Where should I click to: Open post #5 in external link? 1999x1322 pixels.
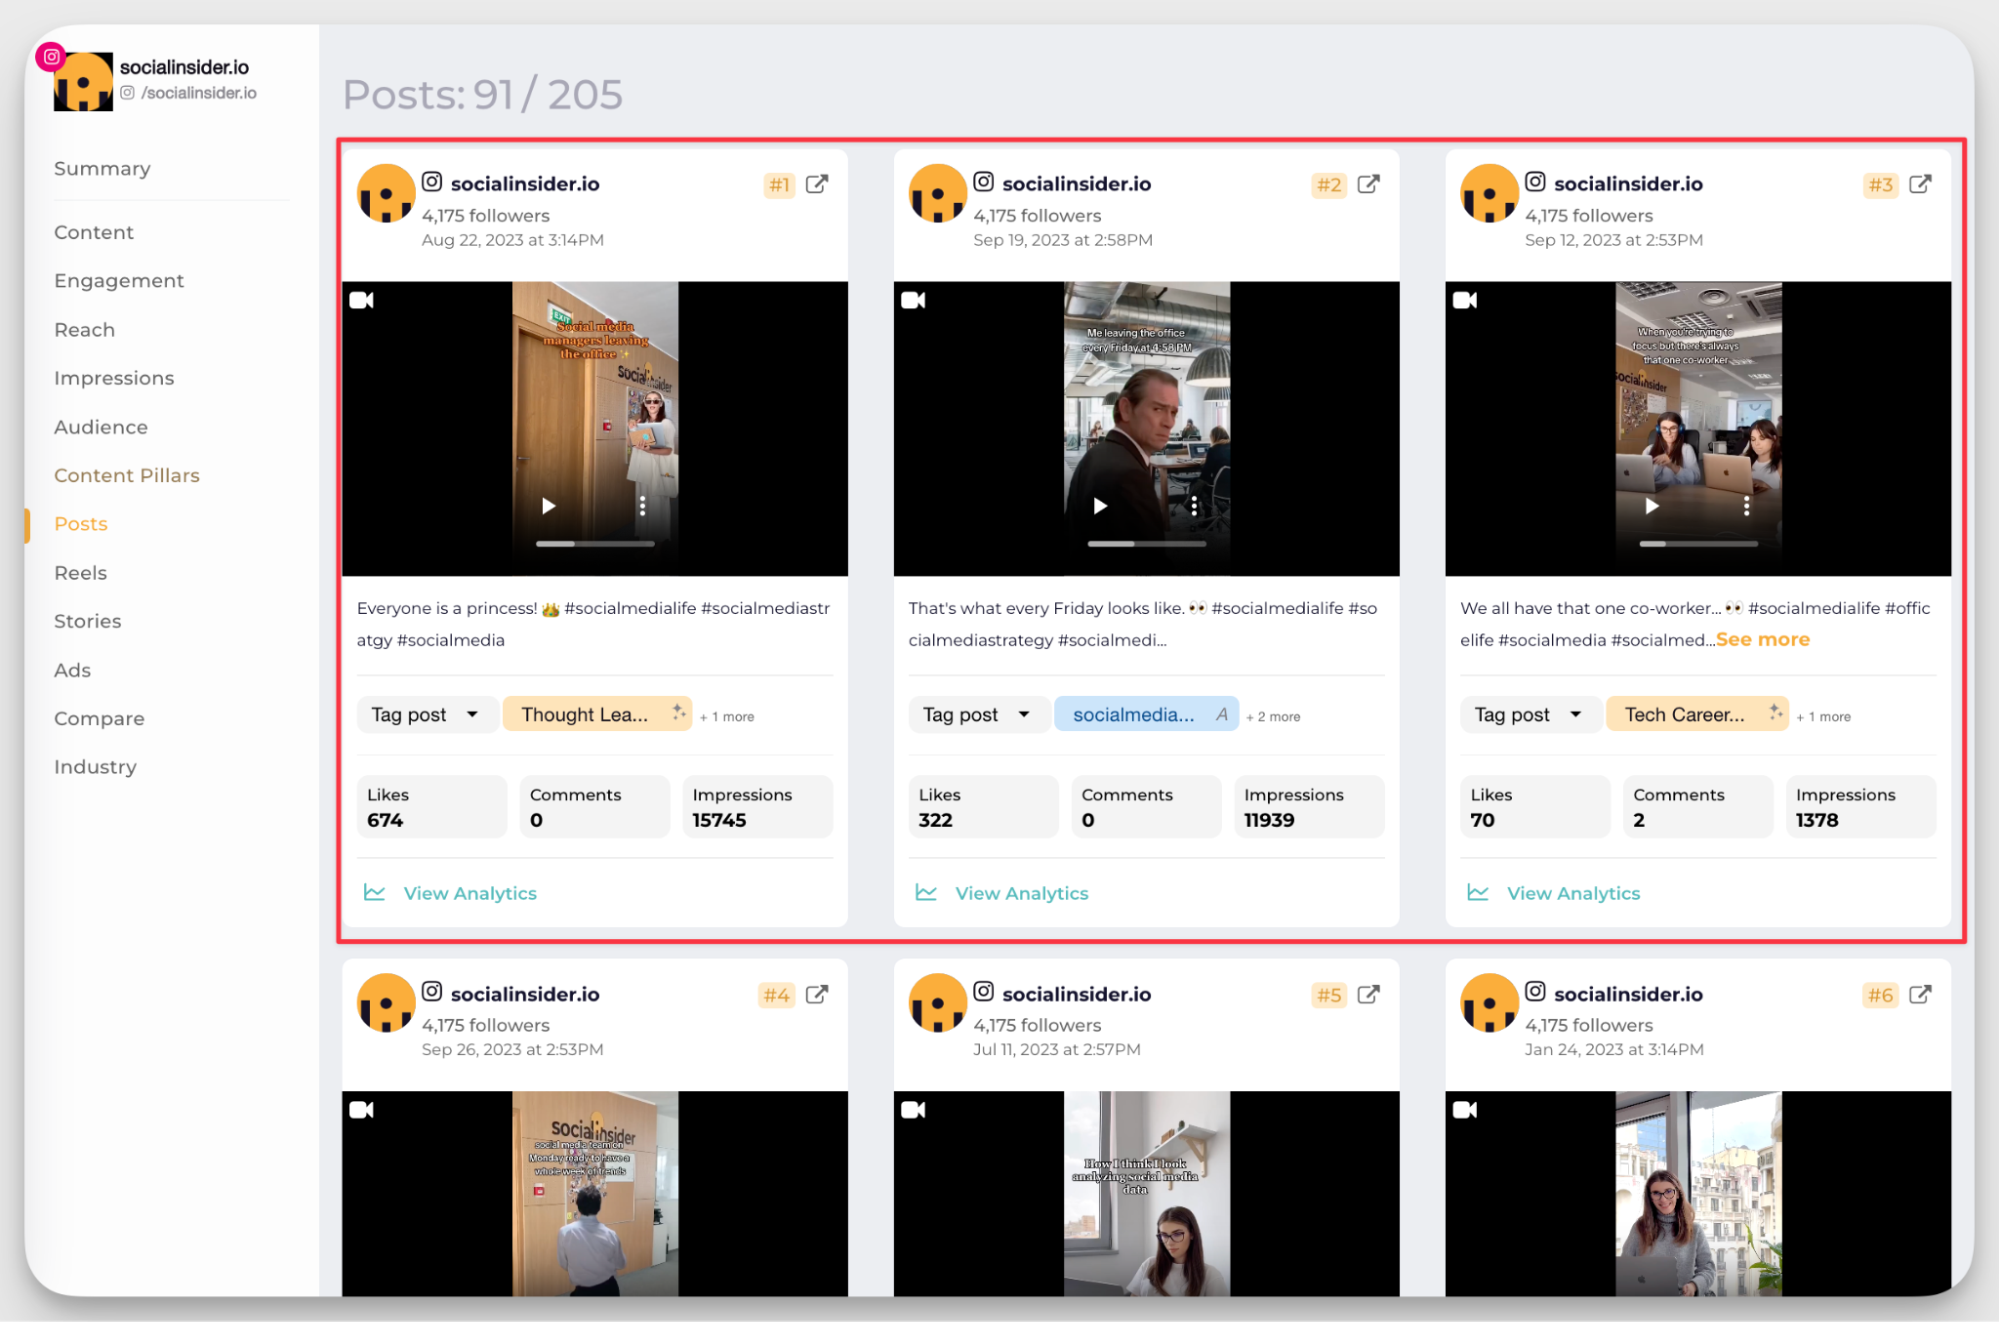[1369, 994]
